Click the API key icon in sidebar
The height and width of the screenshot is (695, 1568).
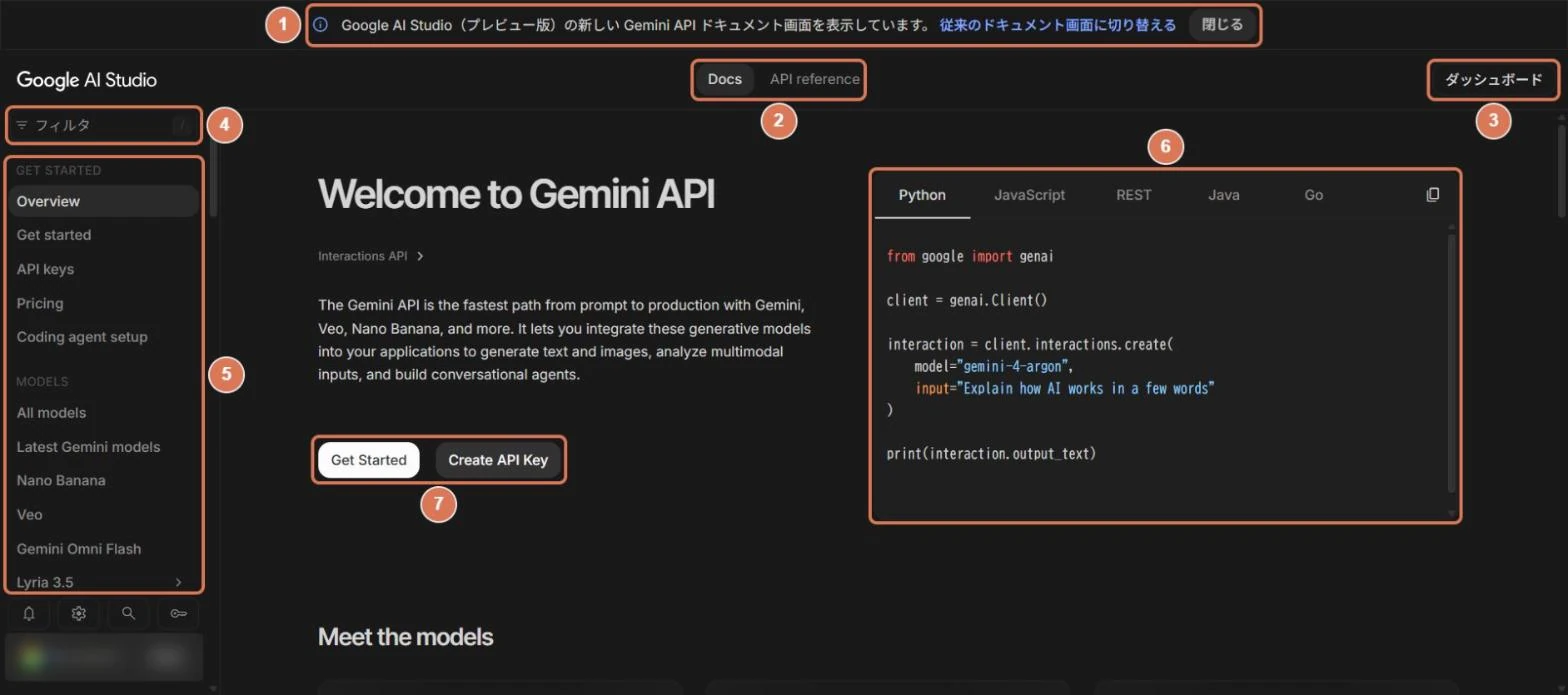[178, 614]
